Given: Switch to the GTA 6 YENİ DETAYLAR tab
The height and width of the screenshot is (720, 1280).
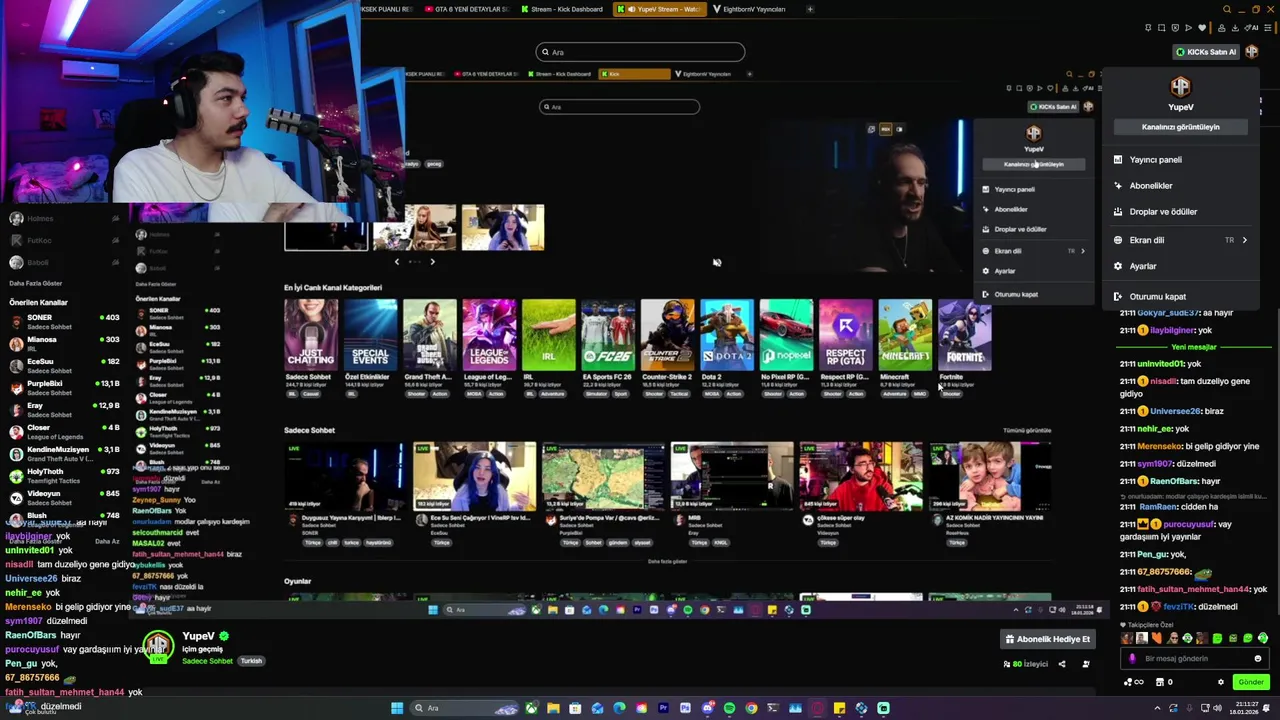Looking at the screenshot, I should (466, 9).
